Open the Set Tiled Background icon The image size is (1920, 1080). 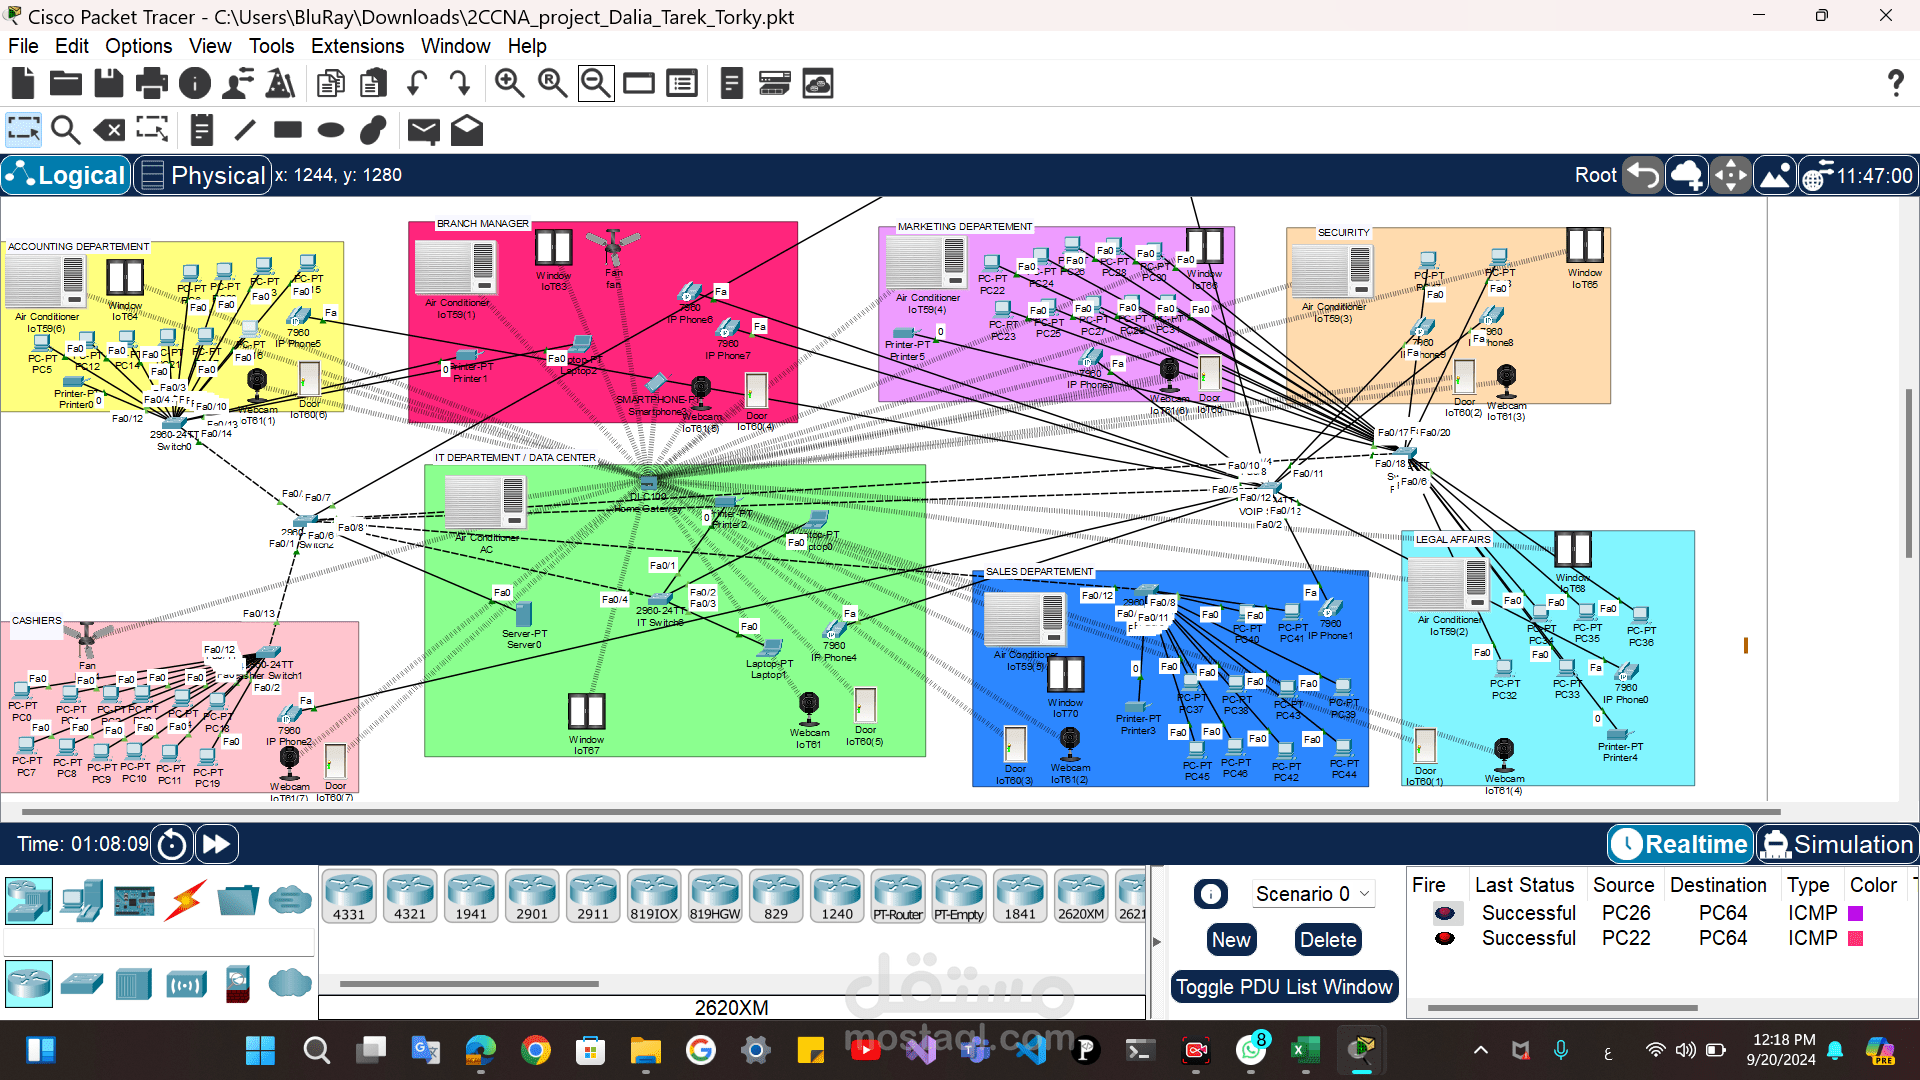pyautogui.click(x=1775, y=175)
